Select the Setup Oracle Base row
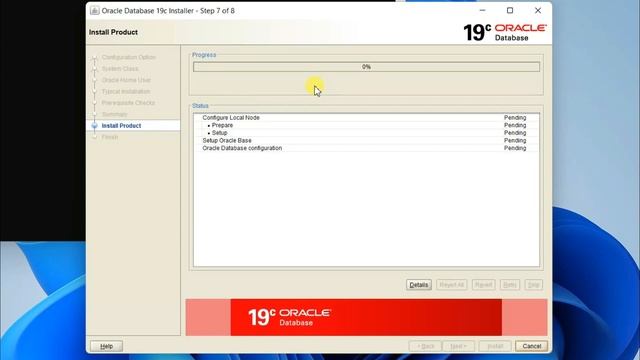This screenshot has height=360, width=640. click(366, 140)
